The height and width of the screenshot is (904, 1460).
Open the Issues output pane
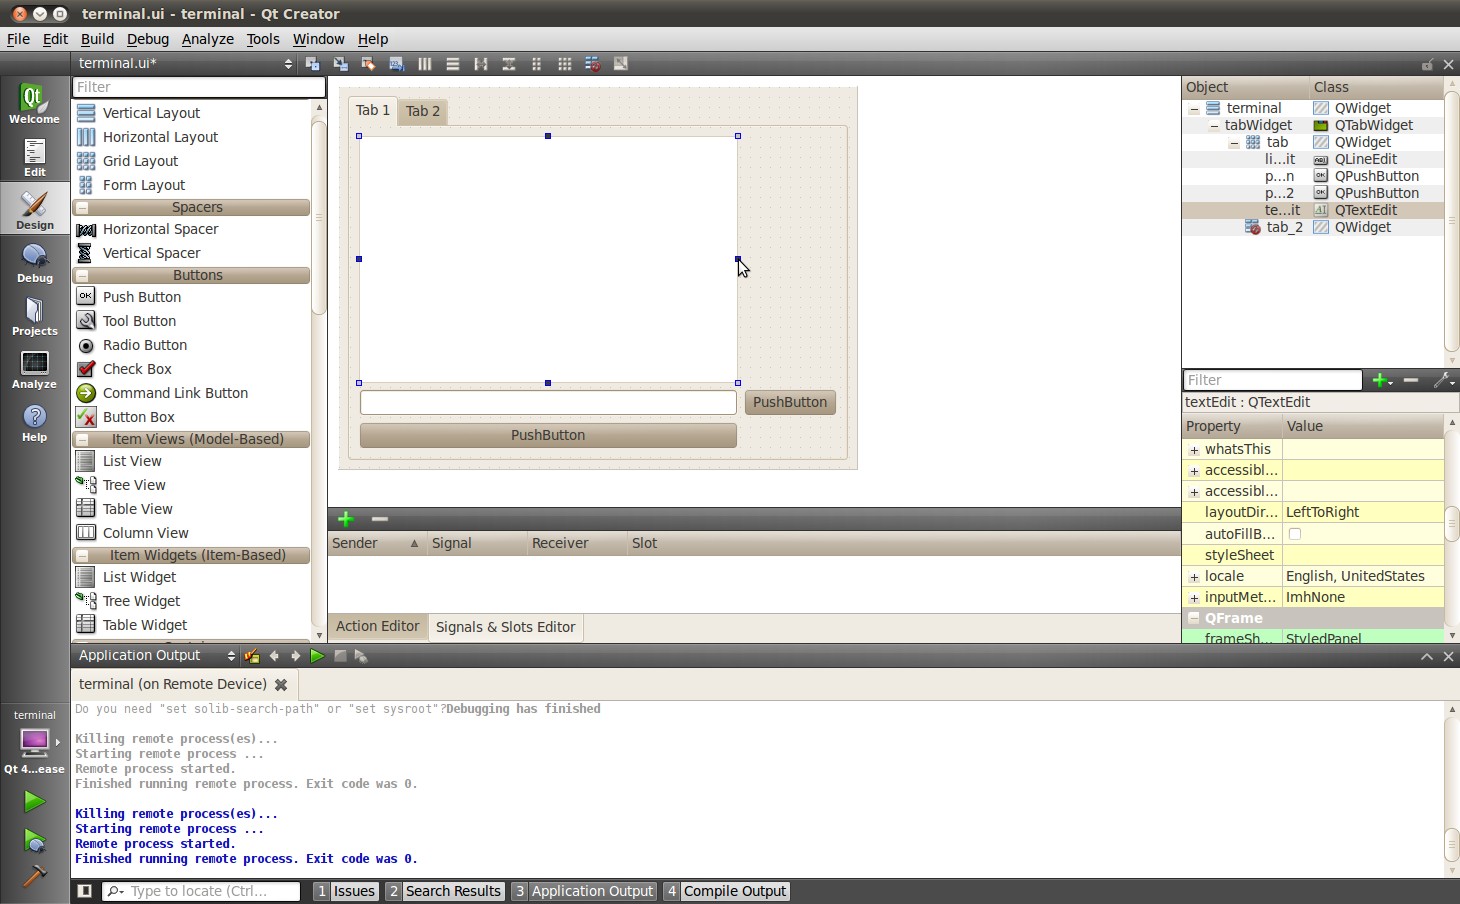(346, 891)
